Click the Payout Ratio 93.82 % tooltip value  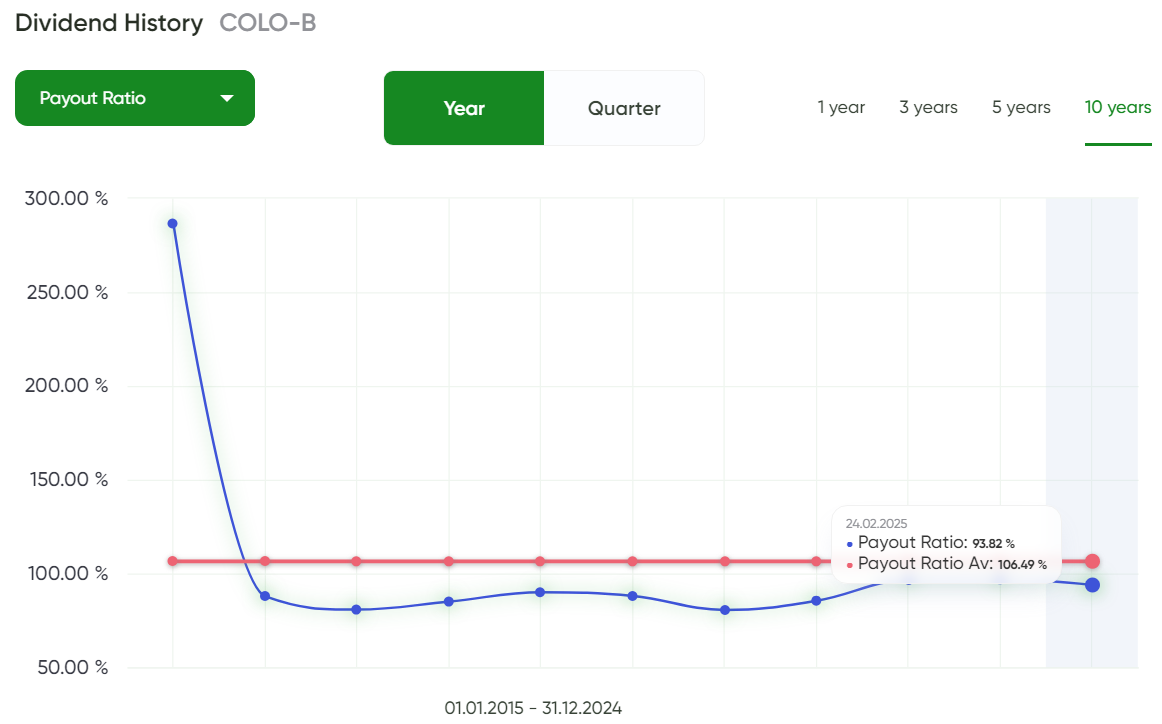[x=993, y=544]
